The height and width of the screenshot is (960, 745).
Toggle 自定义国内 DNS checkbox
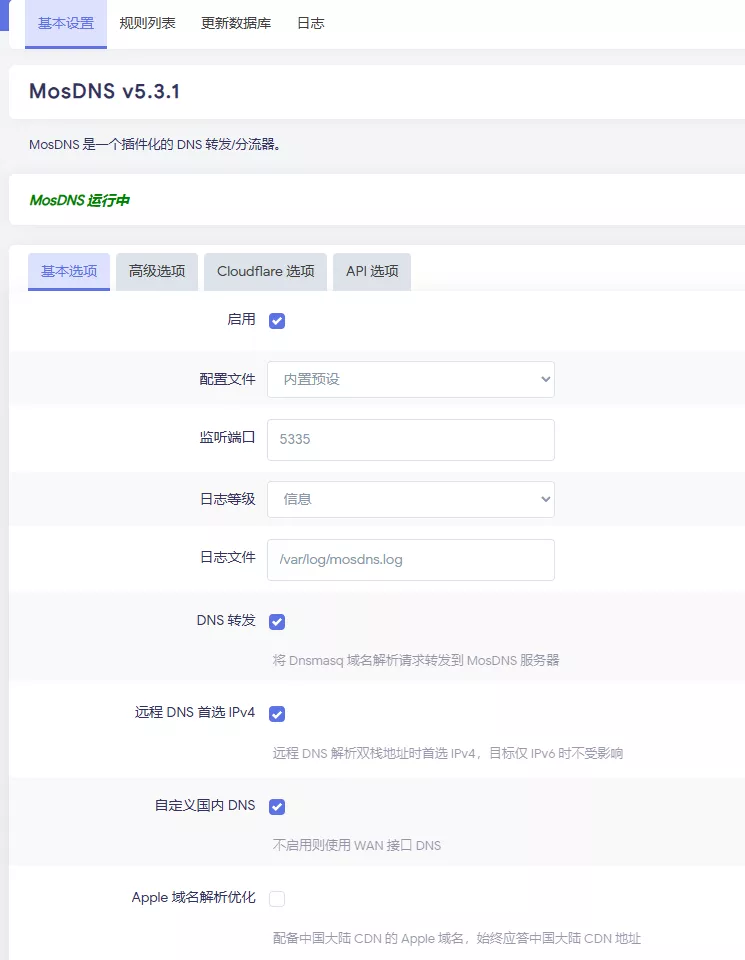pos(277,807)
